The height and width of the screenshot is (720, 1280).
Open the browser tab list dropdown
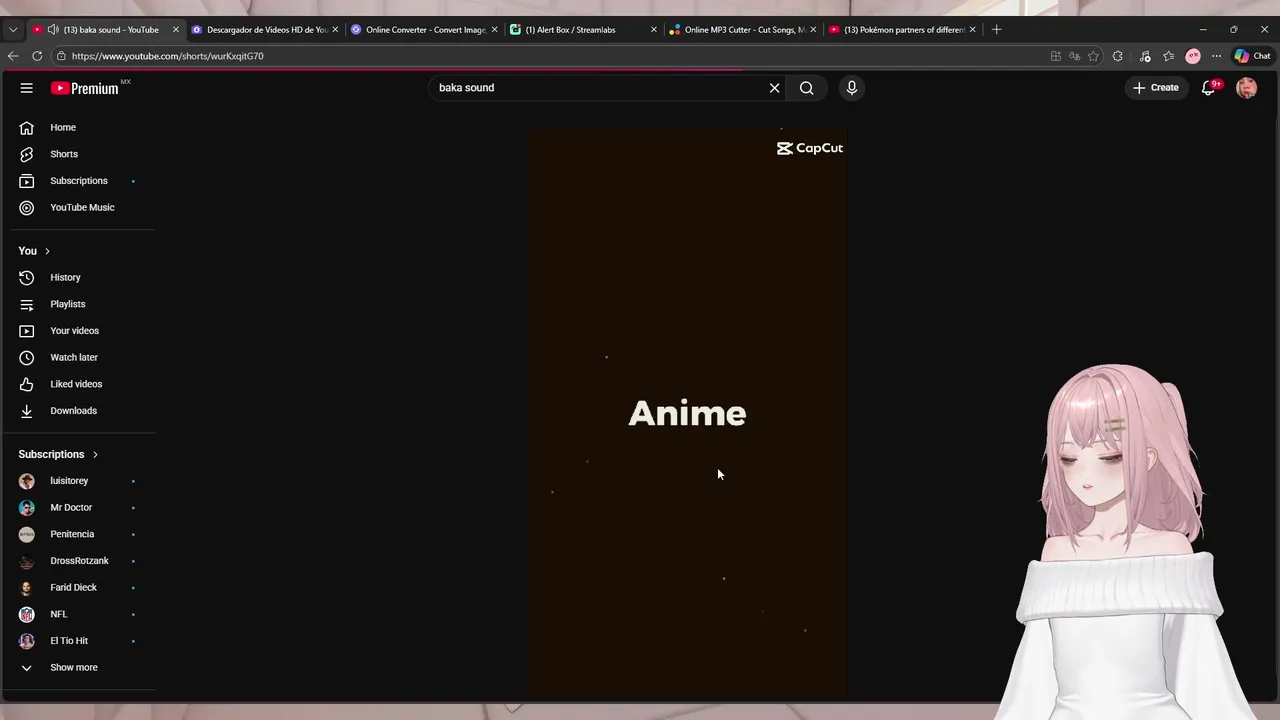click(x=12, y=30)
